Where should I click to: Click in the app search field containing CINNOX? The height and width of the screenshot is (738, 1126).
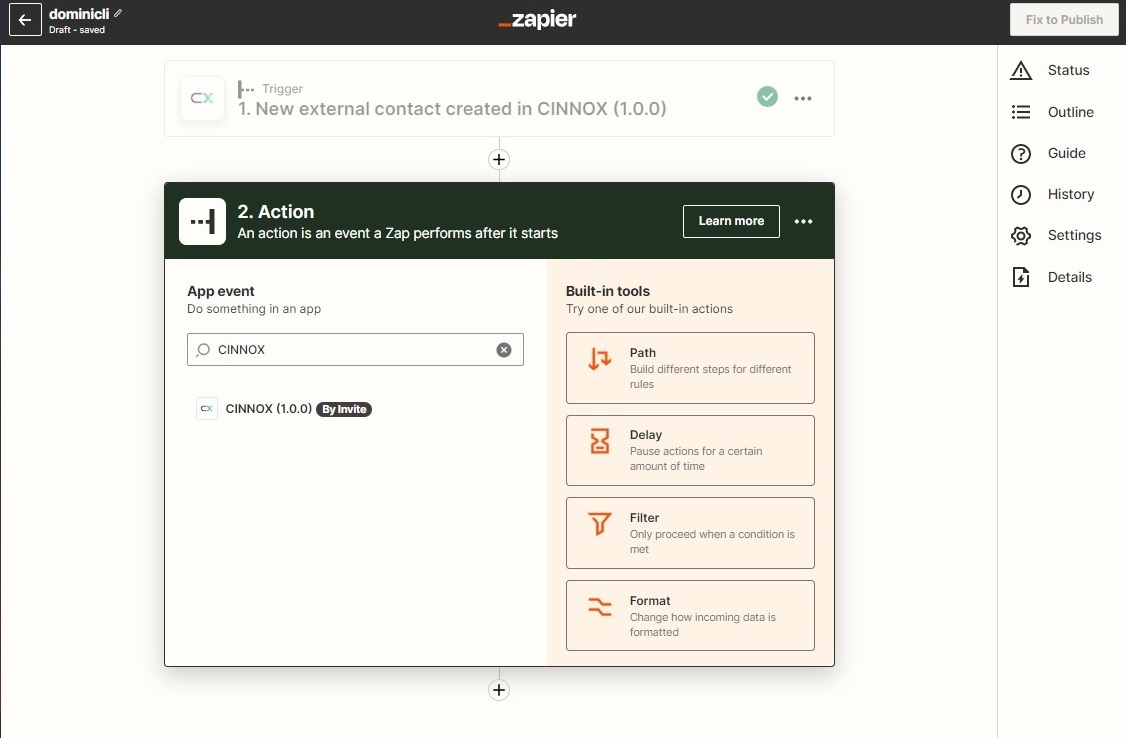click(355, 350)
